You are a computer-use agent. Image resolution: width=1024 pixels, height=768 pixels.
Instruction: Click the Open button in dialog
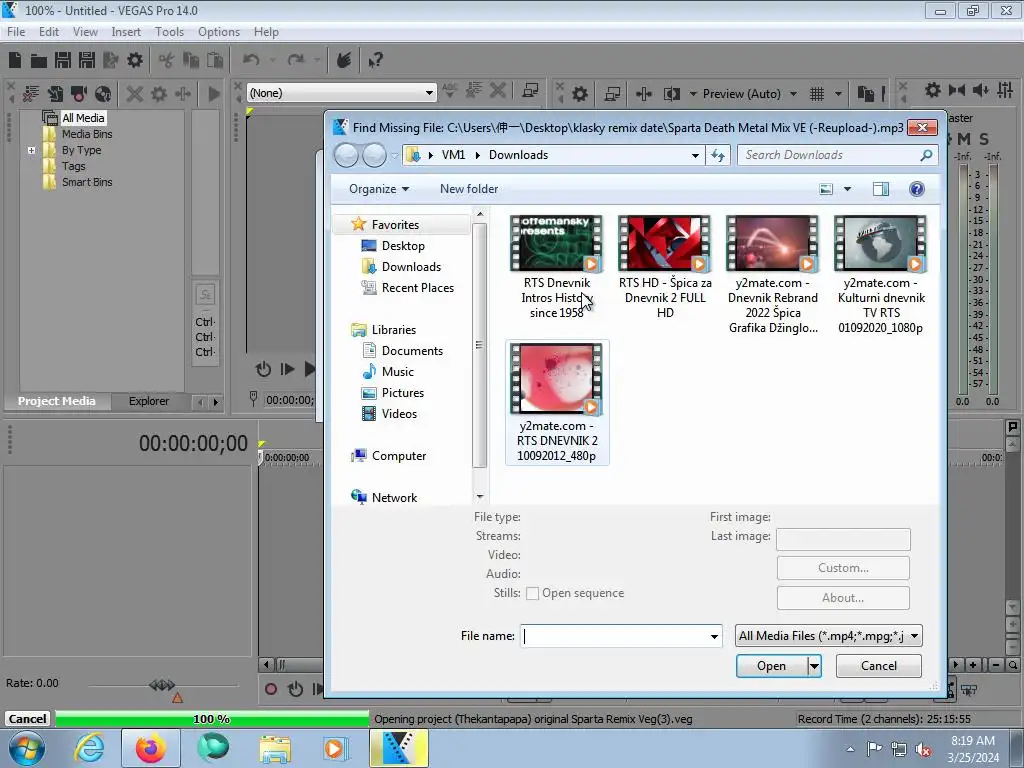tap(771, 666)
